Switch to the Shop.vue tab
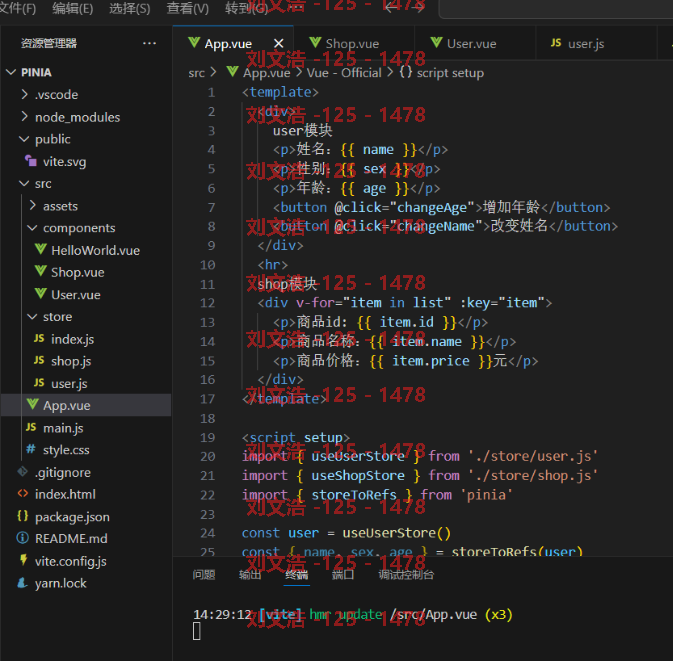 click(x=352, y=43)
